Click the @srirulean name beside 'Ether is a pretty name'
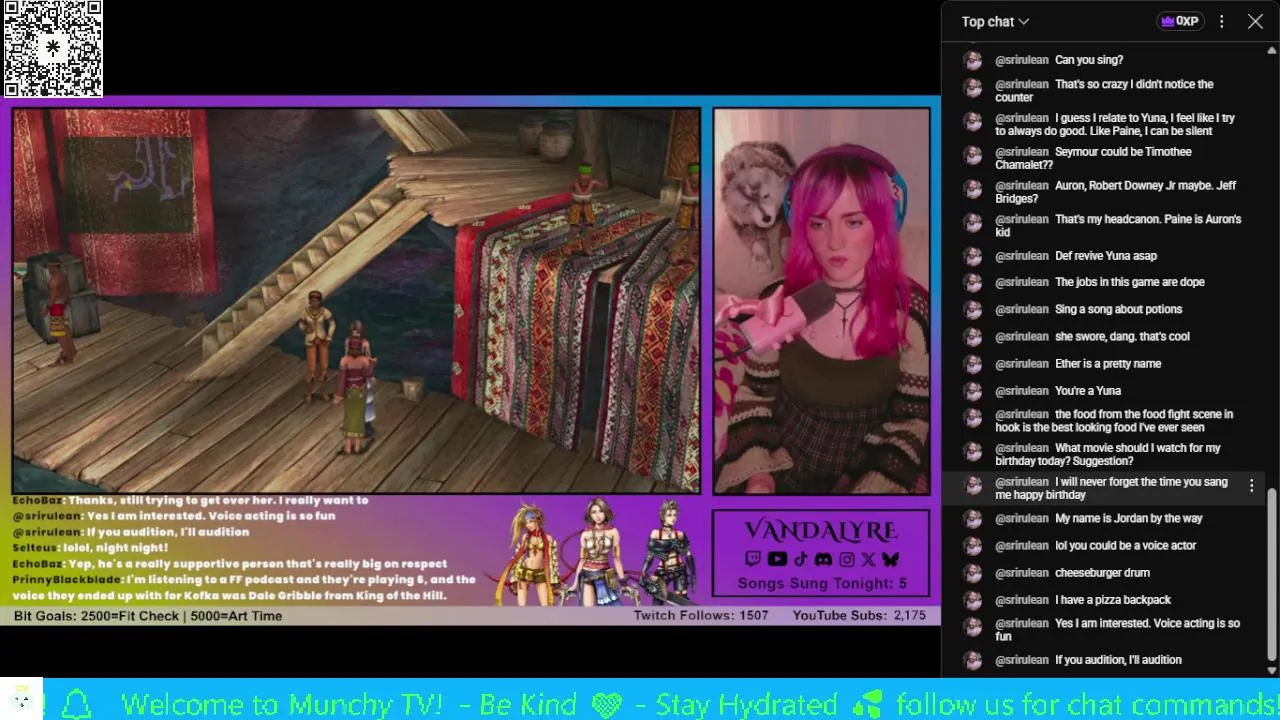This screenshot has height=720, width=1280. point(1022,364)
